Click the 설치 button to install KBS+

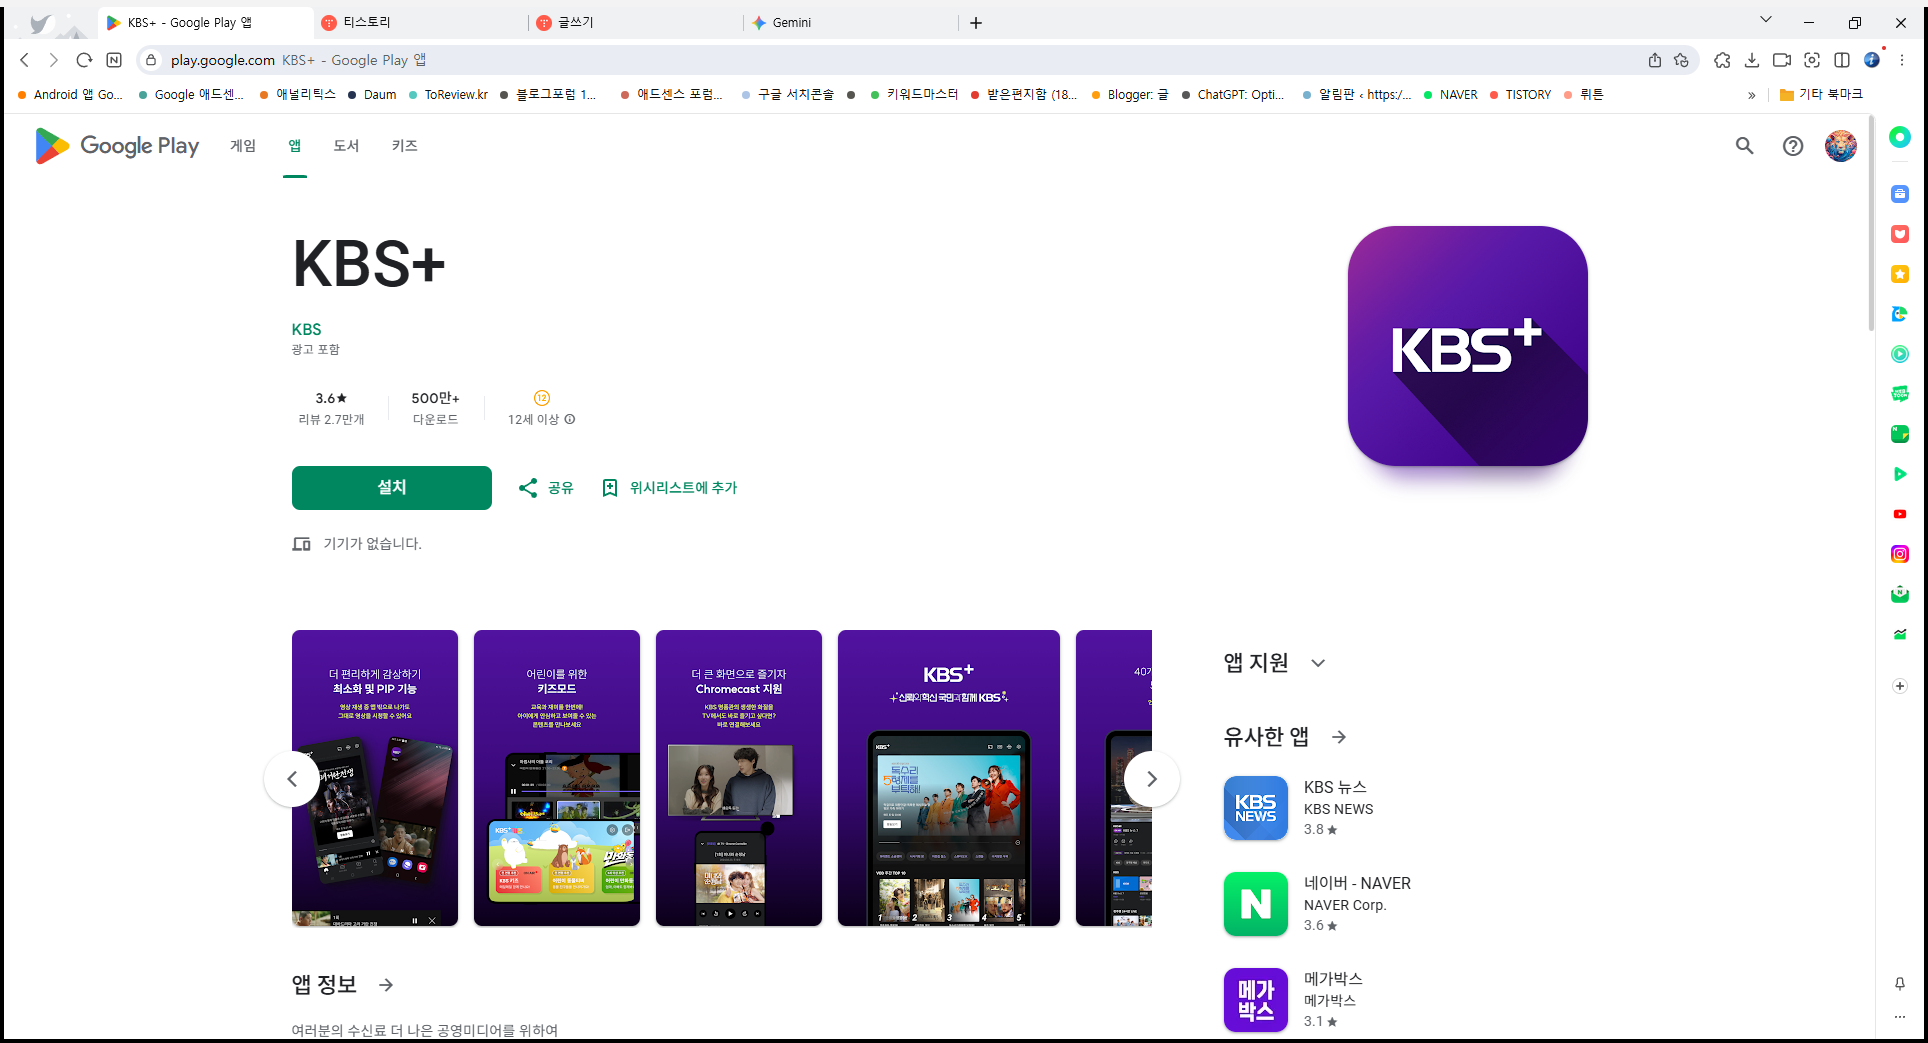(391, 487)
